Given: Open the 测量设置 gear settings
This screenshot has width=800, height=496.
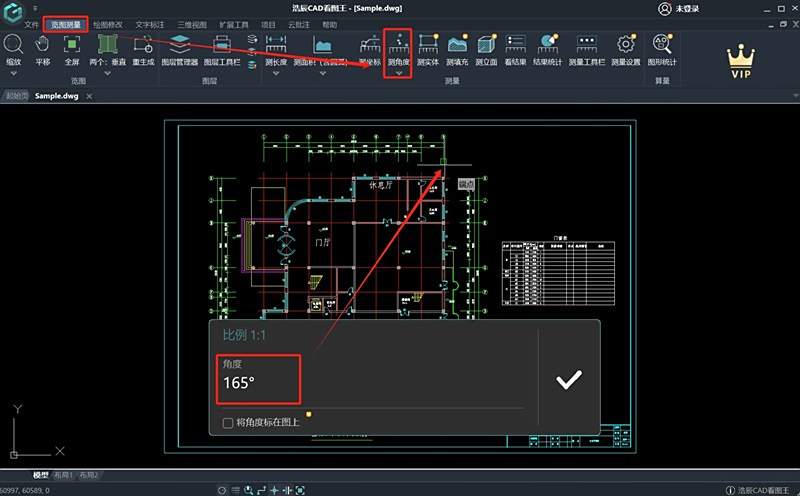Looking at the screenshot, I should click(626, 51).
